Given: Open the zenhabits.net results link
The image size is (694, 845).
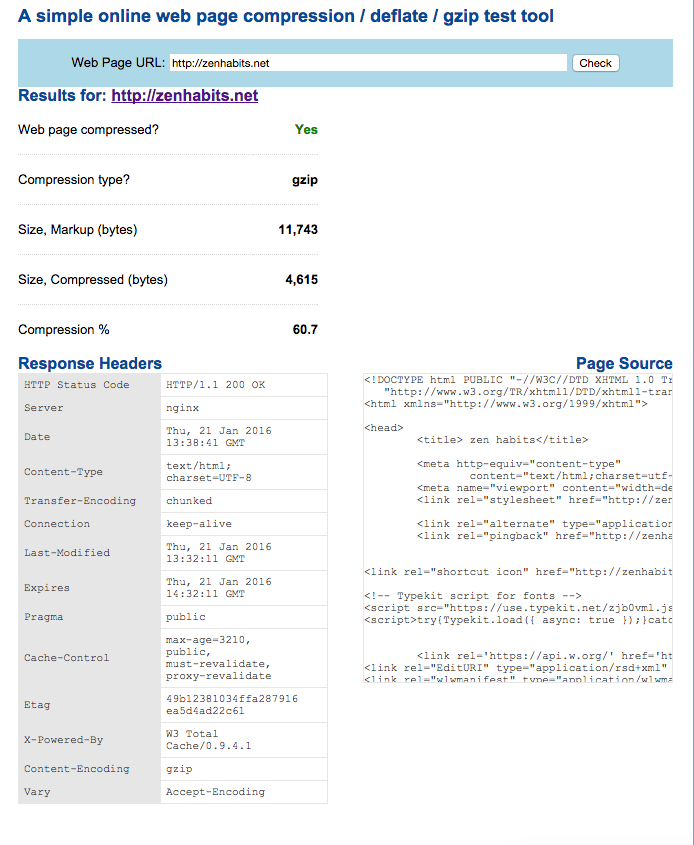Looking at the screenshot, I should point(185,96).
